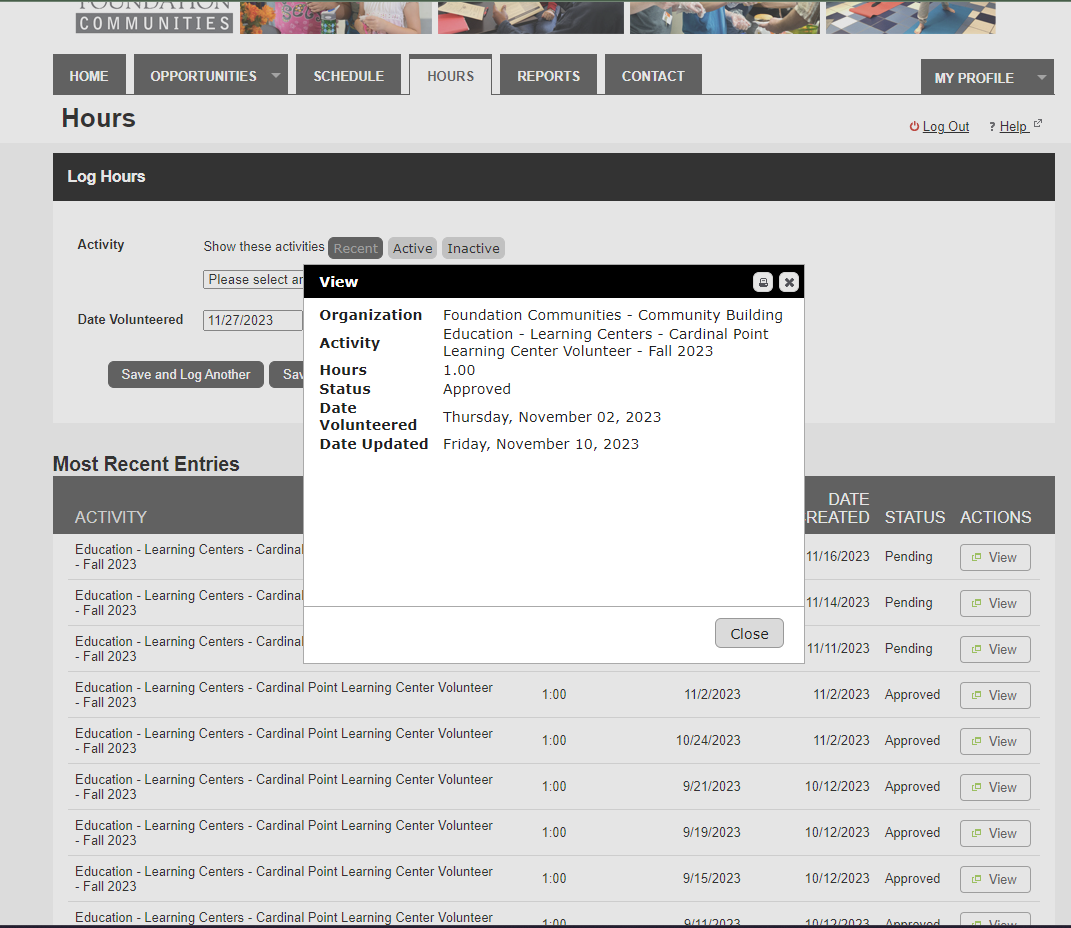Click 'Thursday, November 02, 2023' date text
The width and height of the screenshot is (1071, 928).
(x=552, y=417)
